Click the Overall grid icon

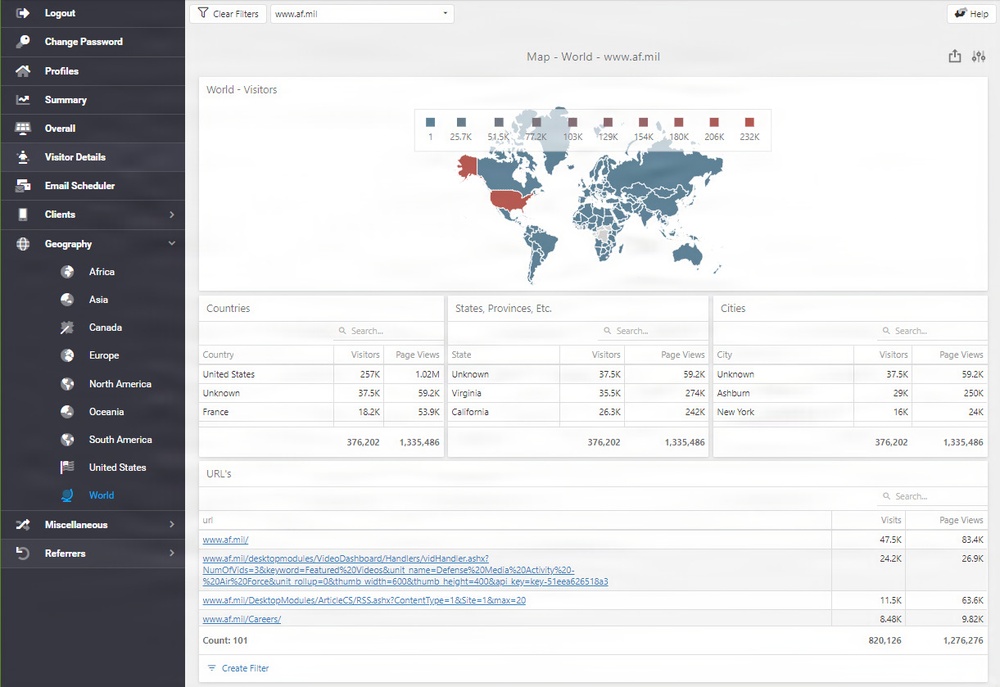pos(22,128)
